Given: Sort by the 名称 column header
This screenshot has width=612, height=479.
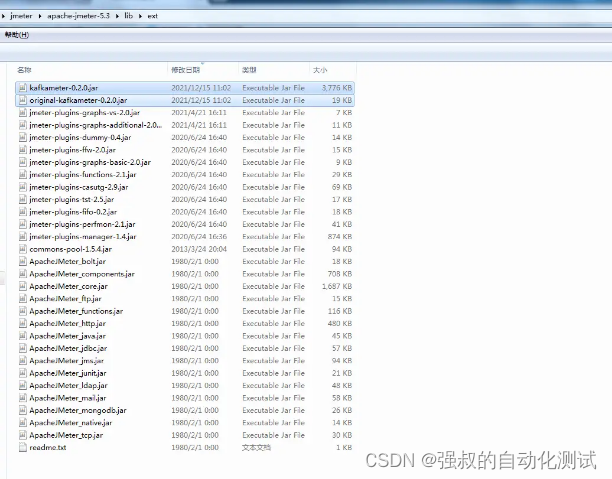Looking at the screenshot, I should (24, 70).
